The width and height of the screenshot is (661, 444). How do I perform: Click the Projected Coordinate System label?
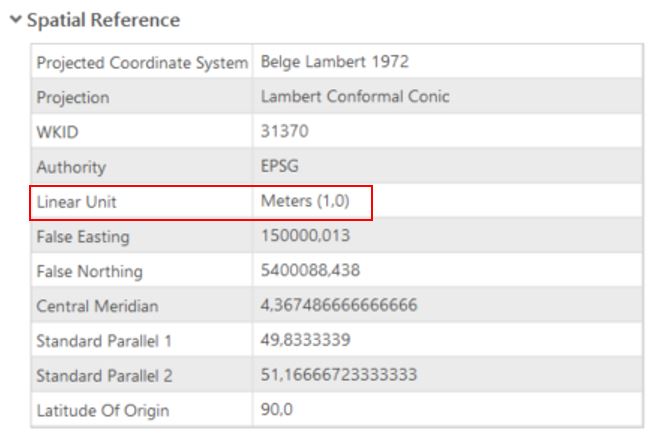(x=140, y=63)
